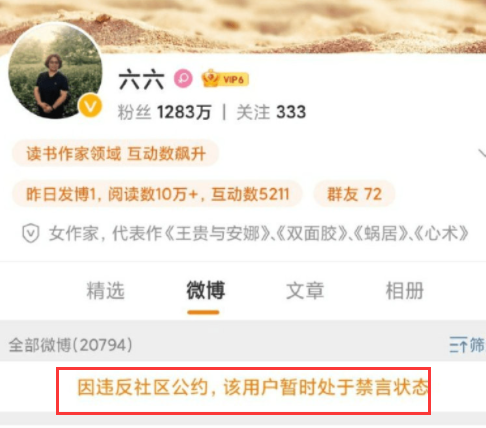The image size is (486, 428).
Task: Open the 文章 tab
Action: pos(305,290)
